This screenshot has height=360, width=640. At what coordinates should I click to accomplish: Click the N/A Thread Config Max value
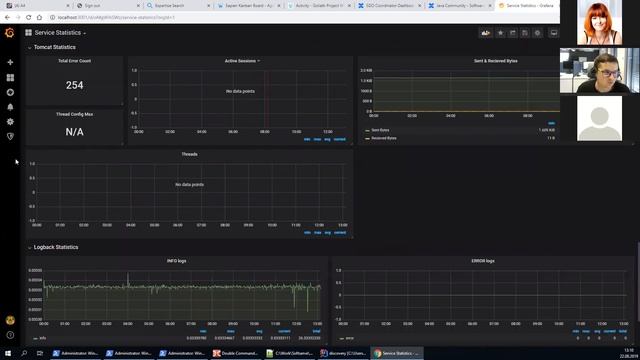(74, 132)
